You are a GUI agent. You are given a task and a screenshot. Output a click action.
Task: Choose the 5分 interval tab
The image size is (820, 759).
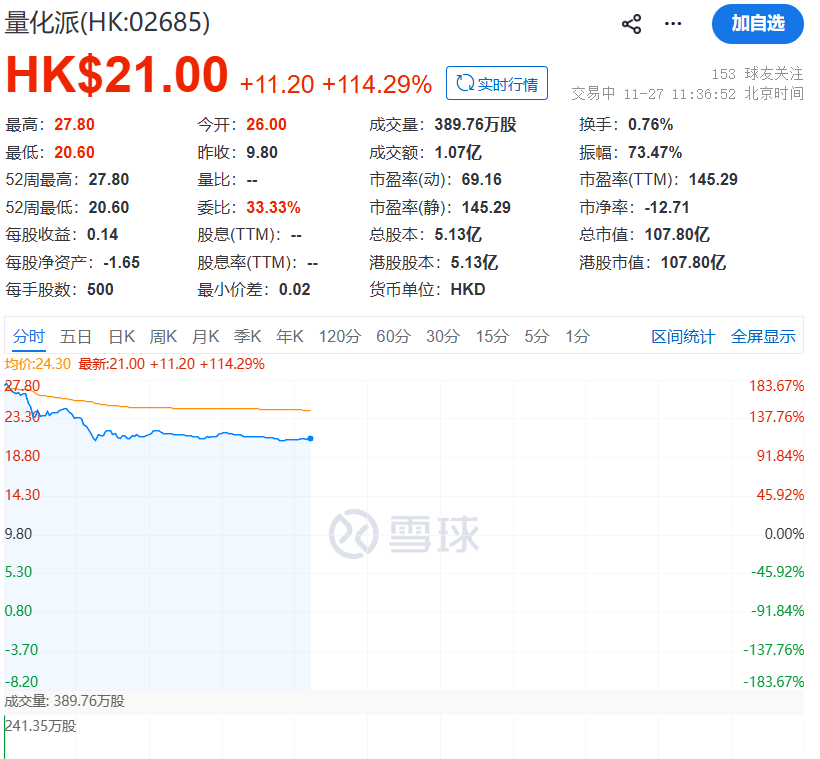tap(536, 336)
